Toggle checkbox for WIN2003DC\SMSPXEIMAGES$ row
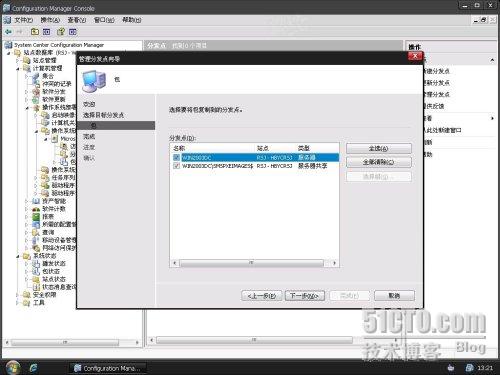 pyautogui.click(x=176, y=165)
